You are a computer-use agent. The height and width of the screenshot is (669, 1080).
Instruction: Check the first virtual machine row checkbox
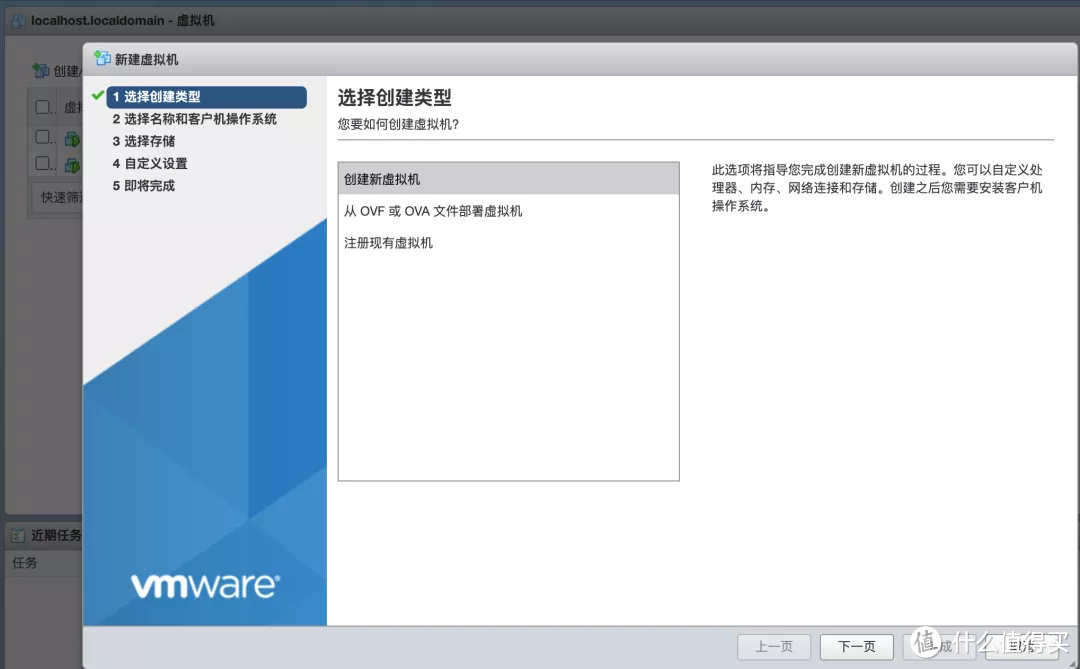(43, 137)
